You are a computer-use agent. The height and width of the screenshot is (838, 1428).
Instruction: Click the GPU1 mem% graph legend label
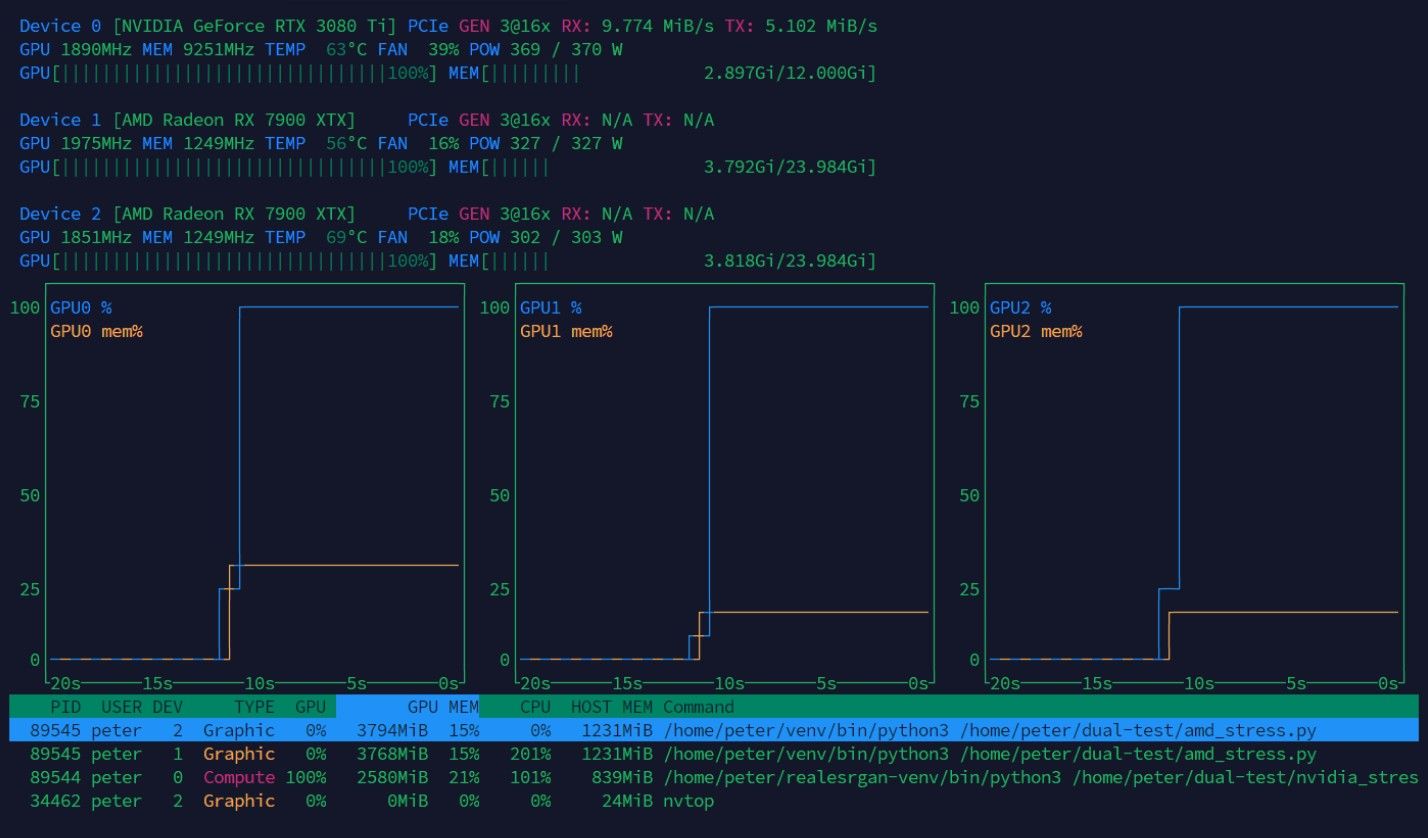(x=566, y=331)
